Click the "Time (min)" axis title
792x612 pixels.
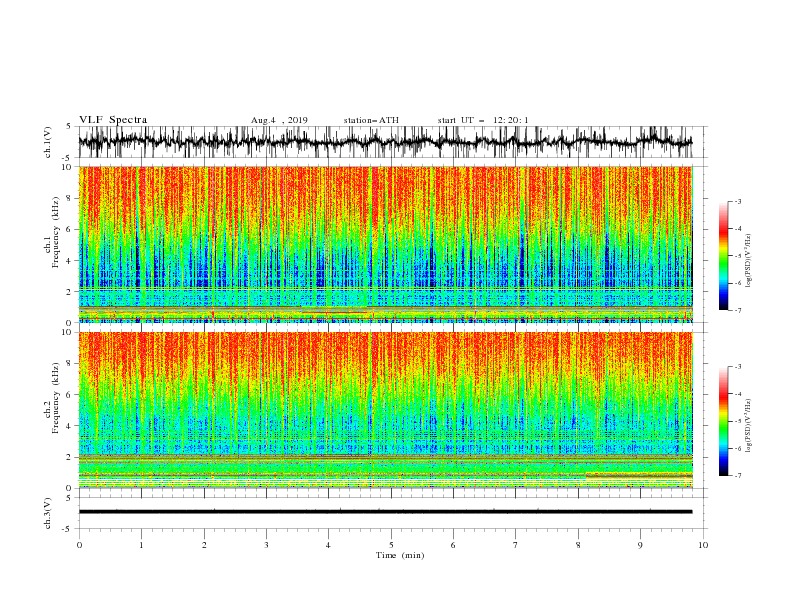(x=400, y=555)
